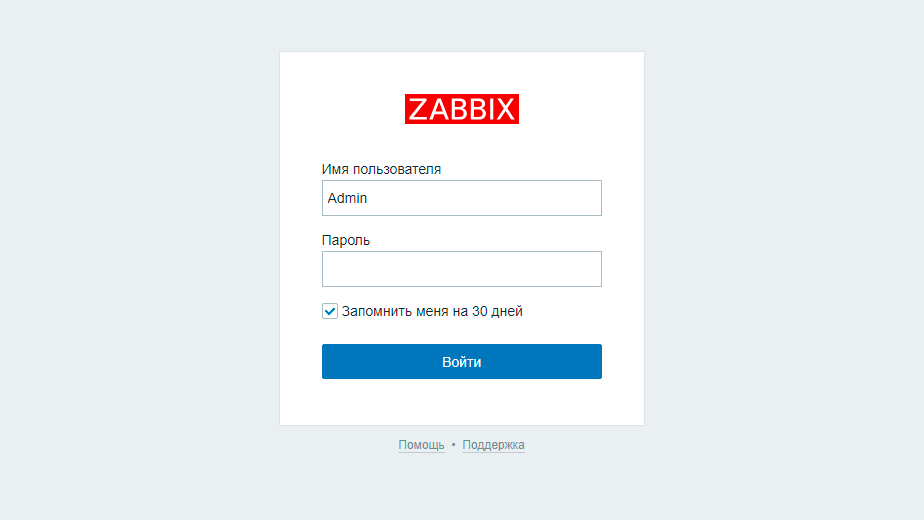Viewport: 924px width, 520px height.
Task: Focus the Имя пользователя input field
Action: tap(461, 198)
